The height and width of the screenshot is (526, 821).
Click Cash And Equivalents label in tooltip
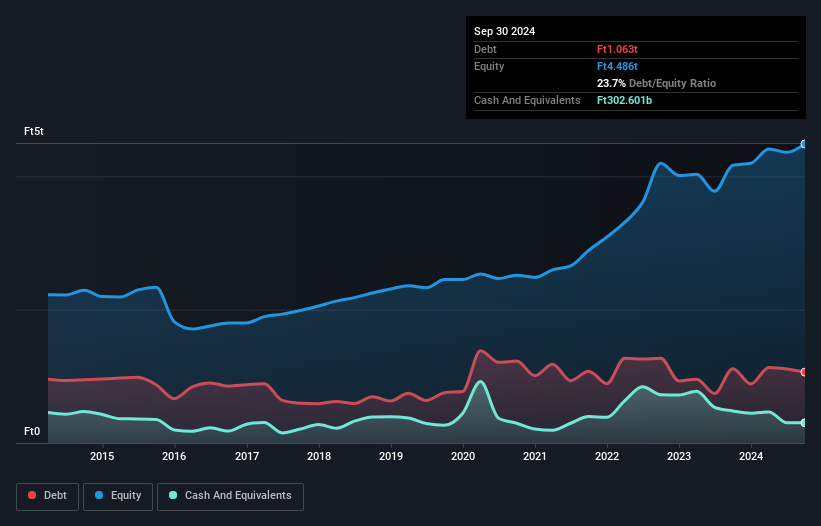pos(527,100)
